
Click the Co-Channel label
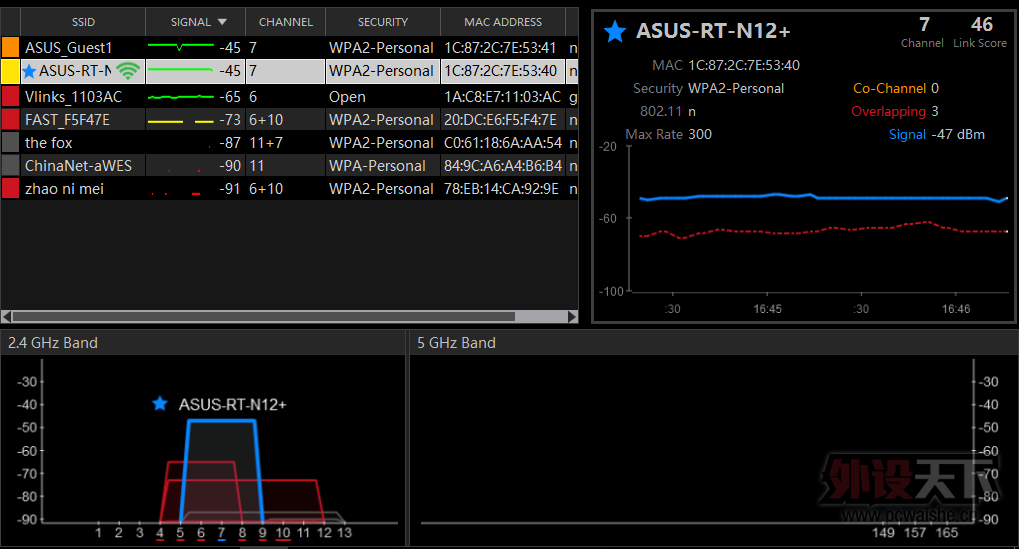point(889,88)
